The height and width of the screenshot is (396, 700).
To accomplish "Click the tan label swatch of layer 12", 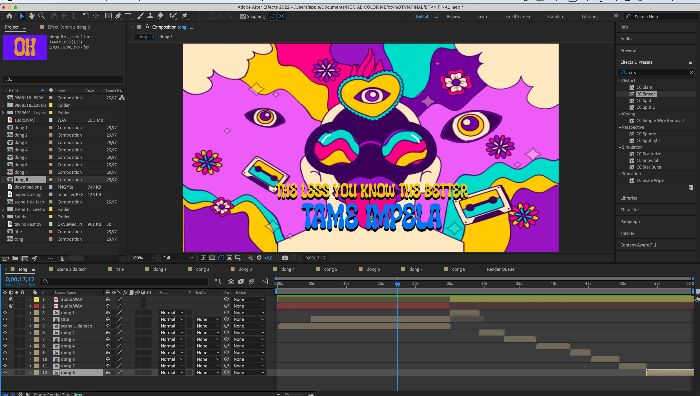I will [36, 372].
